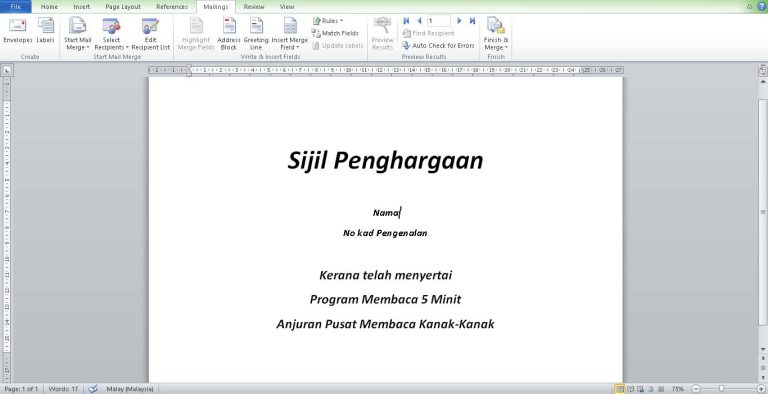Insert an Address Block
The height and width of the screenshot is (394, 768).
click(x=229, y=34)
